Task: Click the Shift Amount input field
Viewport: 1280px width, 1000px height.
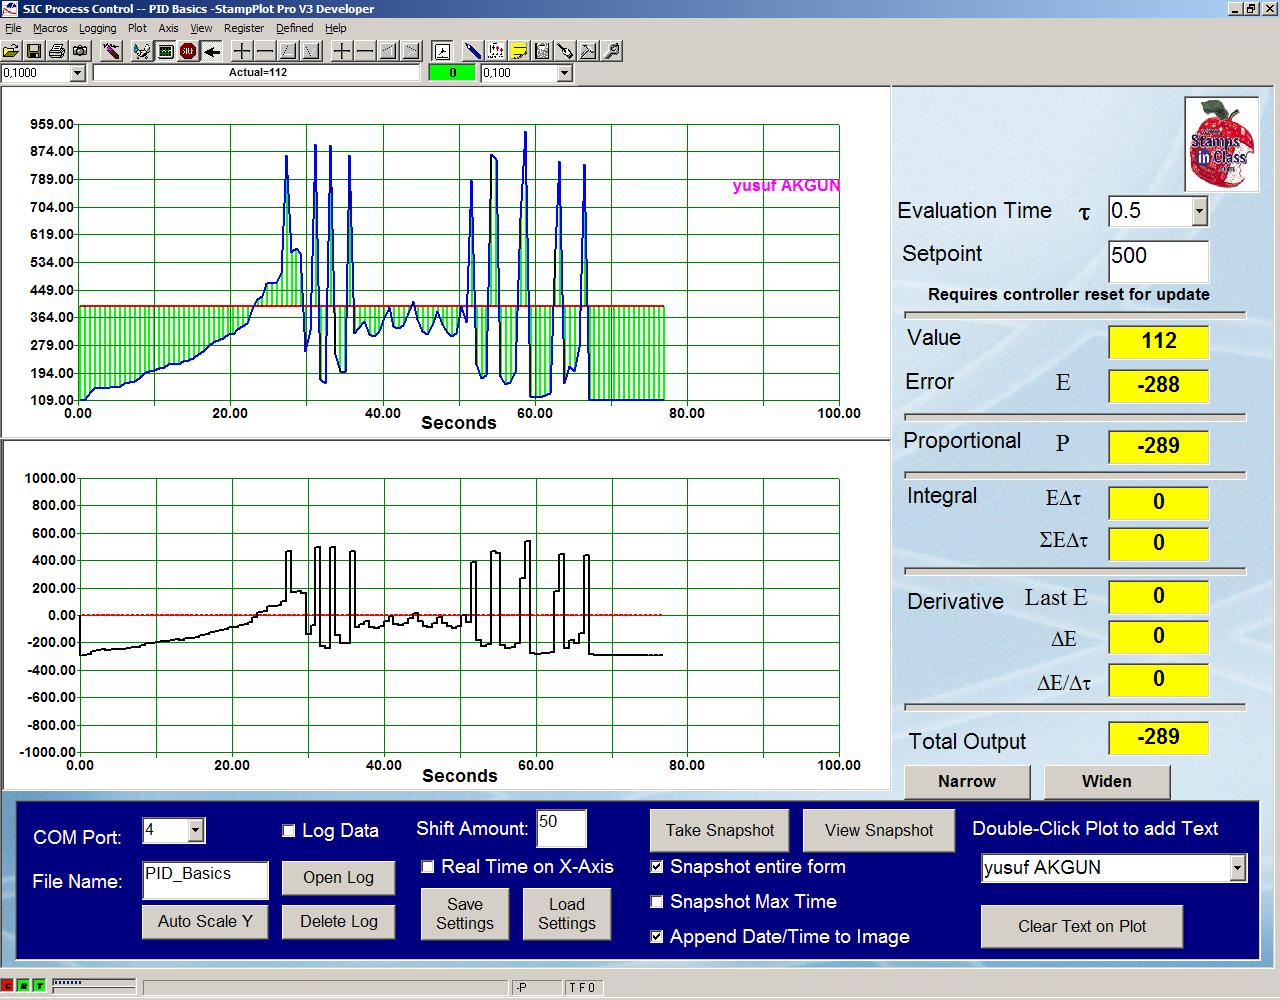Action: [561, 828]
